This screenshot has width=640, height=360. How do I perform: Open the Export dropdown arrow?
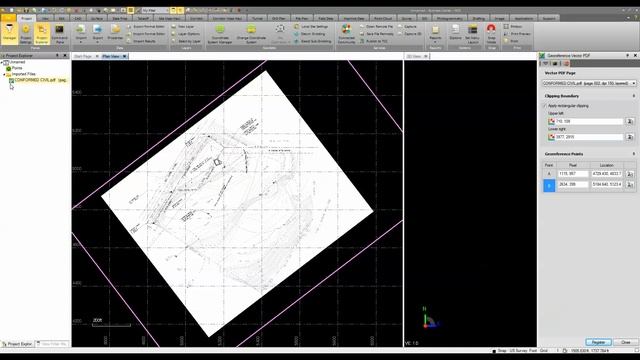(98, 42)
